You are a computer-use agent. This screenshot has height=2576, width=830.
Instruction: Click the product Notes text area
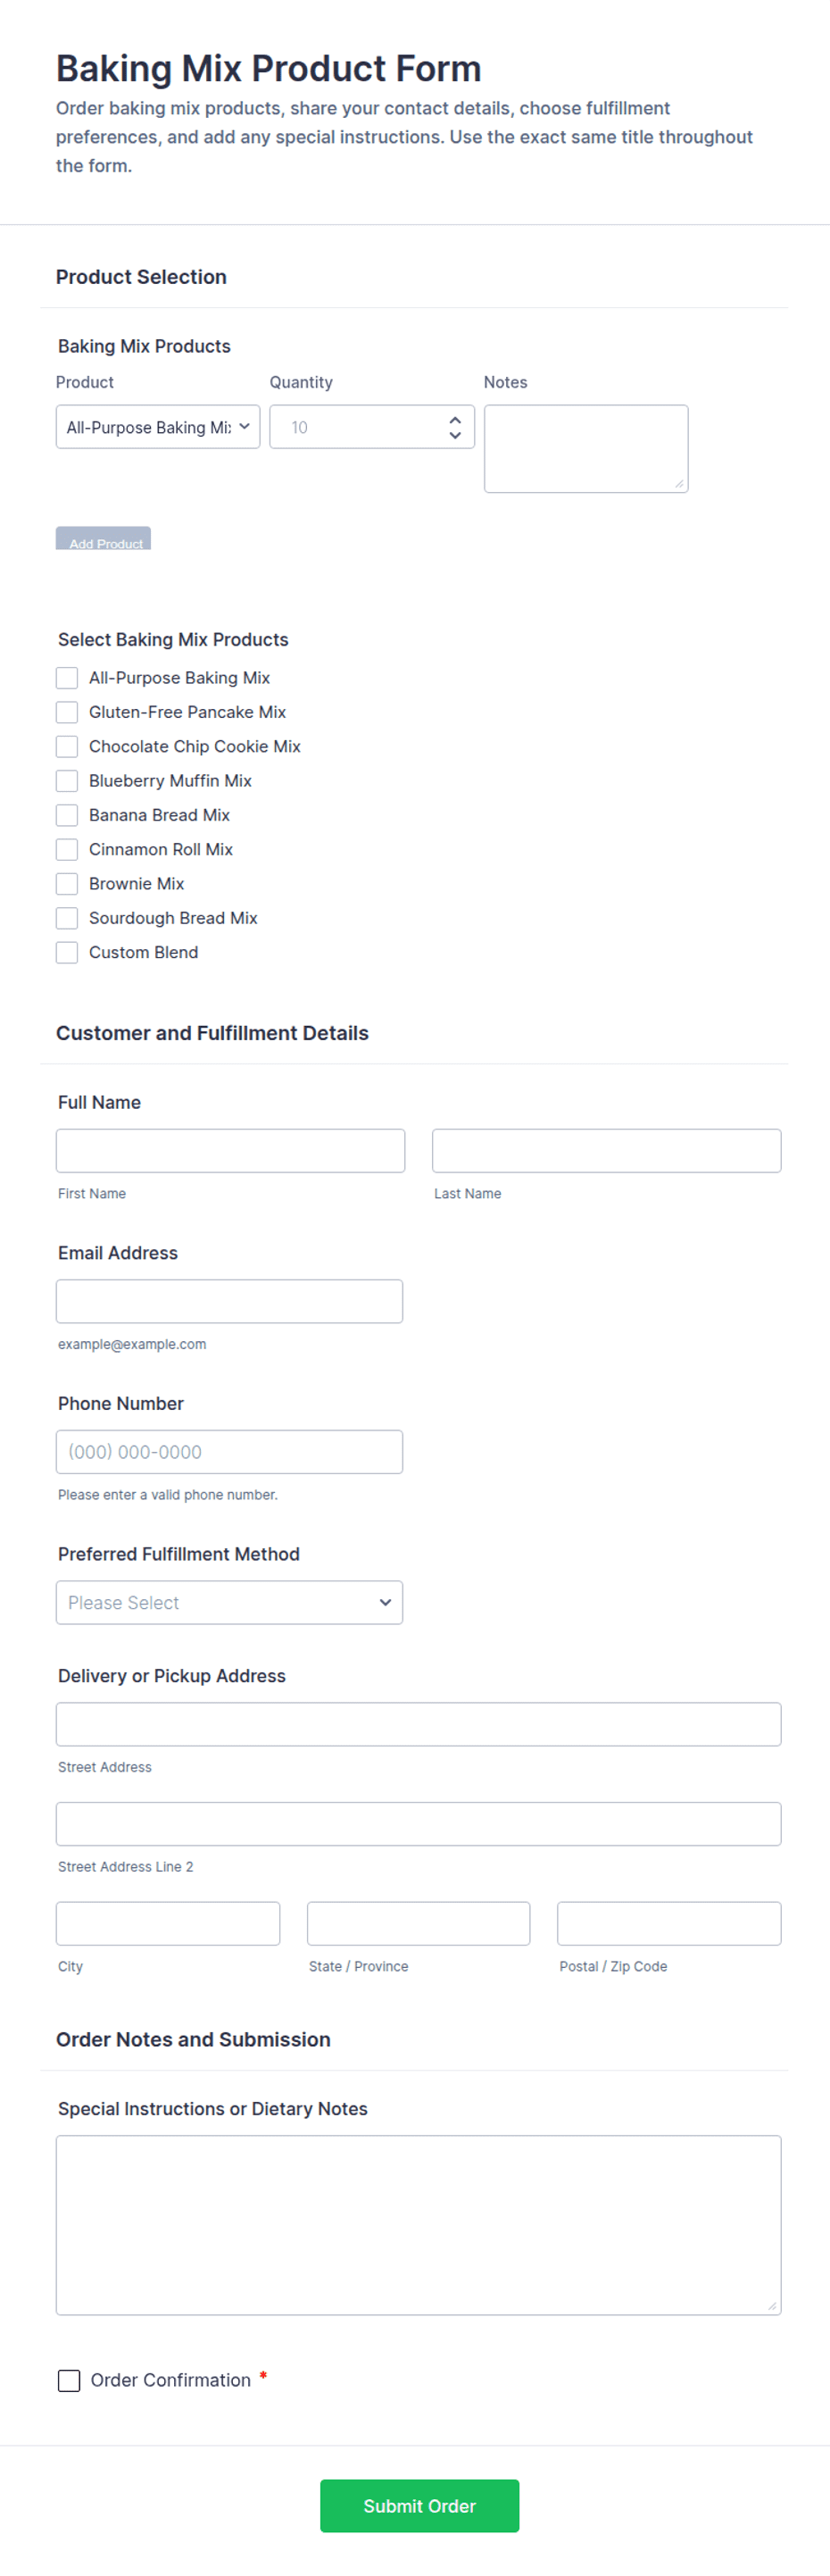[x=586, y=449]
